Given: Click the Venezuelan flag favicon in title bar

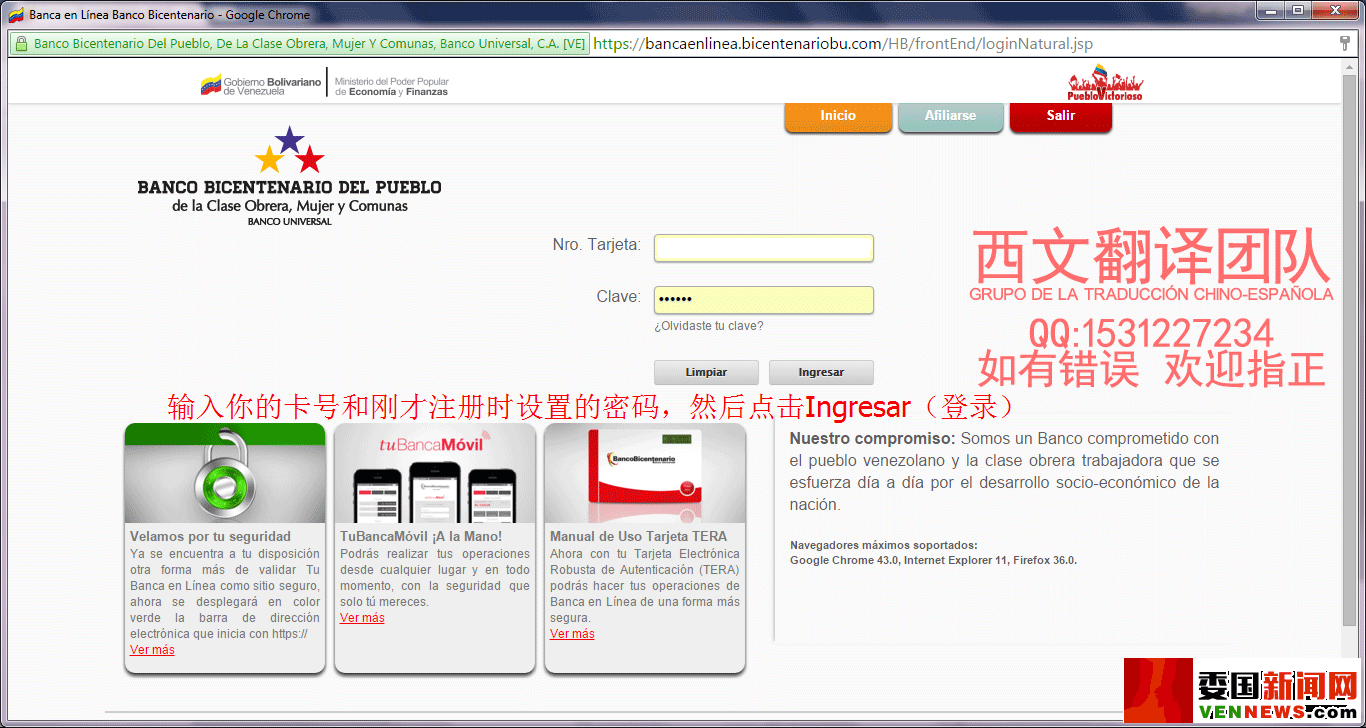Looking at the screenshot, I should (15, 15).
